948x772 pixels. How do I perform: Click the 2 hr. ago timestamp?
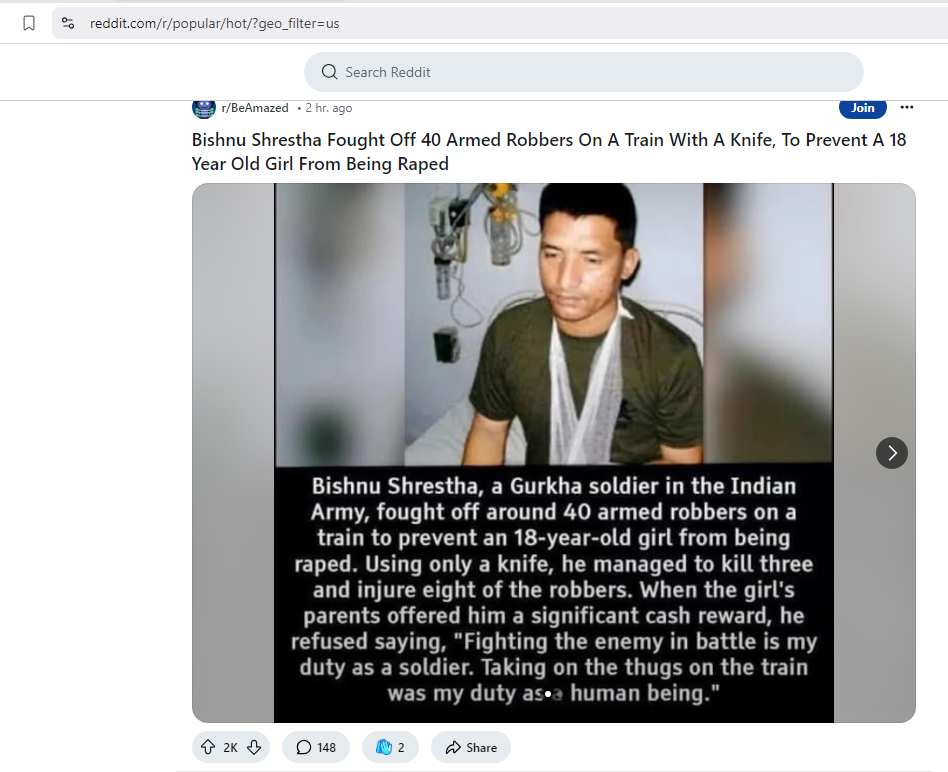pyautogui.click(x=328, y=108)
